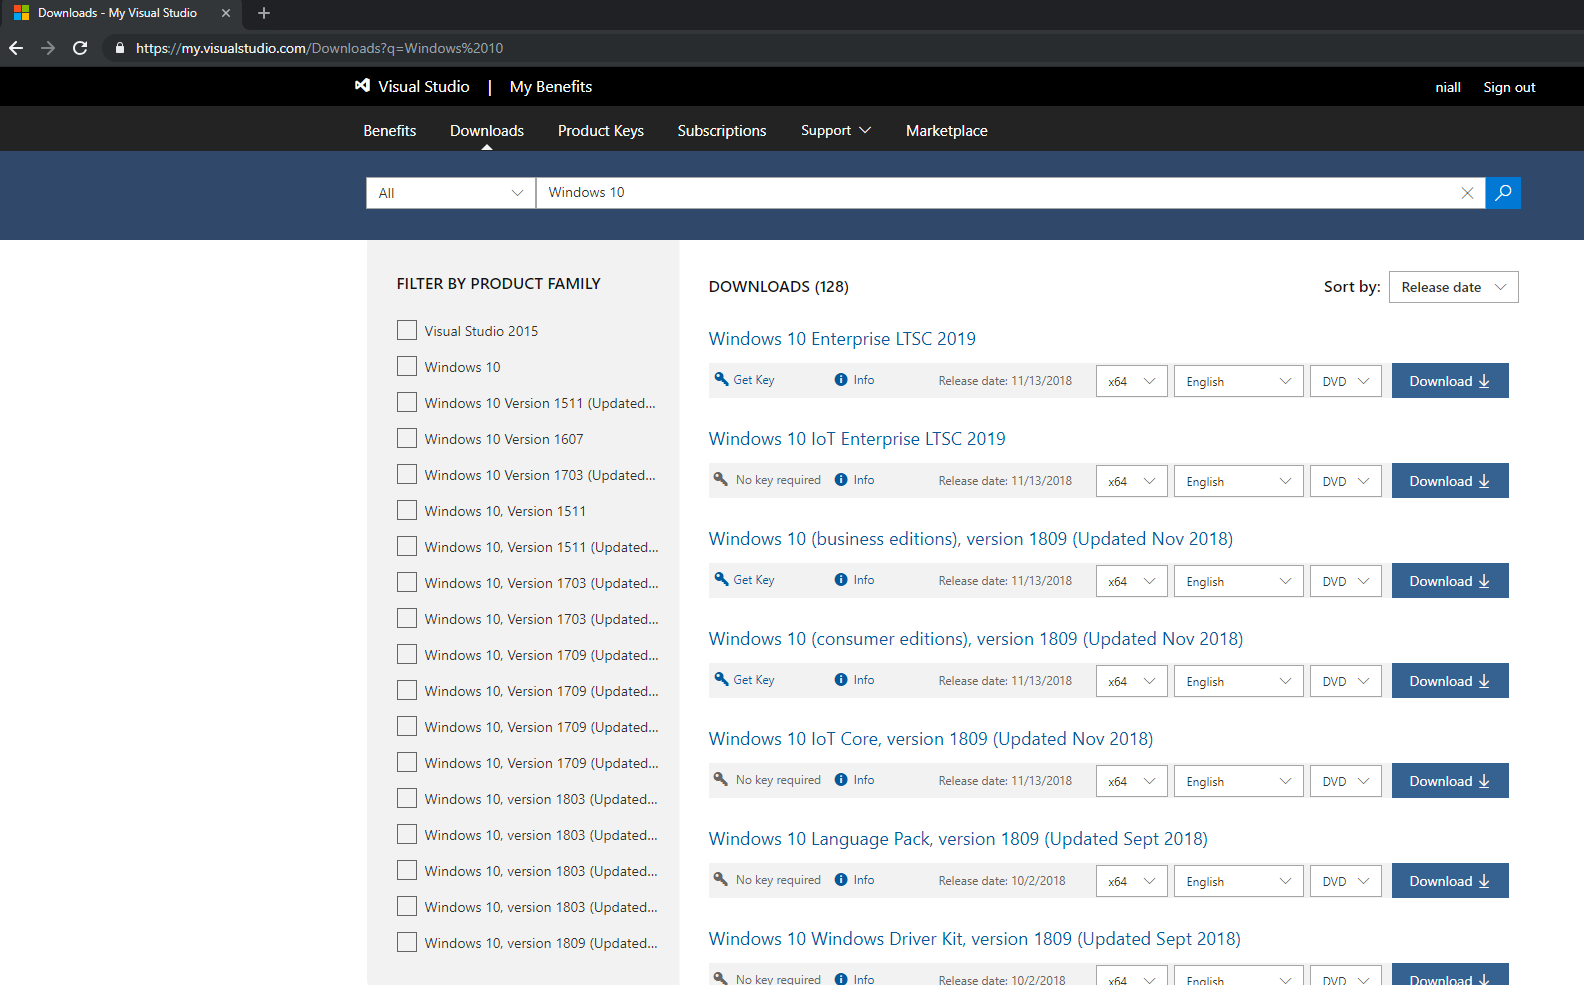This screenshot has width=1584, height=985.
Task: Click Sign out
Action: (1509, 87)
